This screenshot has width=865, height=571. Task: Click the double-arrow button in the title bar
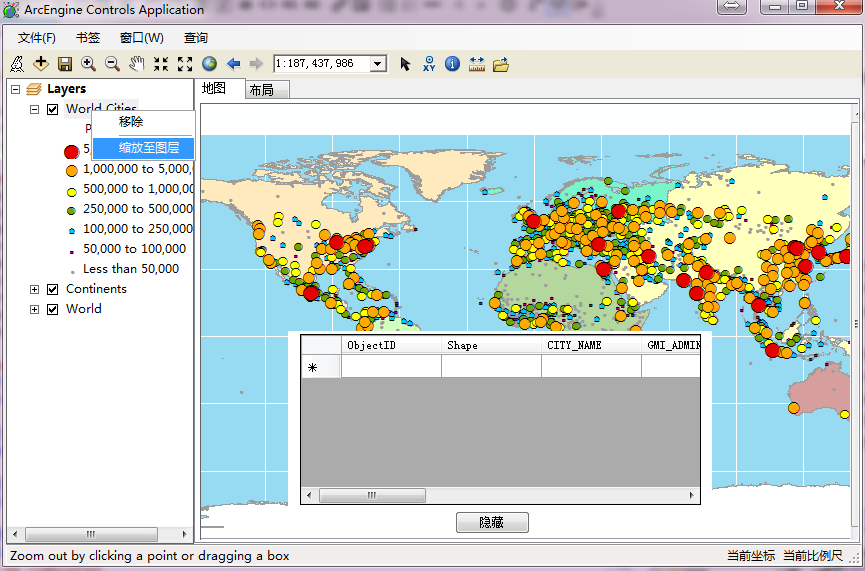coord(731,6)
